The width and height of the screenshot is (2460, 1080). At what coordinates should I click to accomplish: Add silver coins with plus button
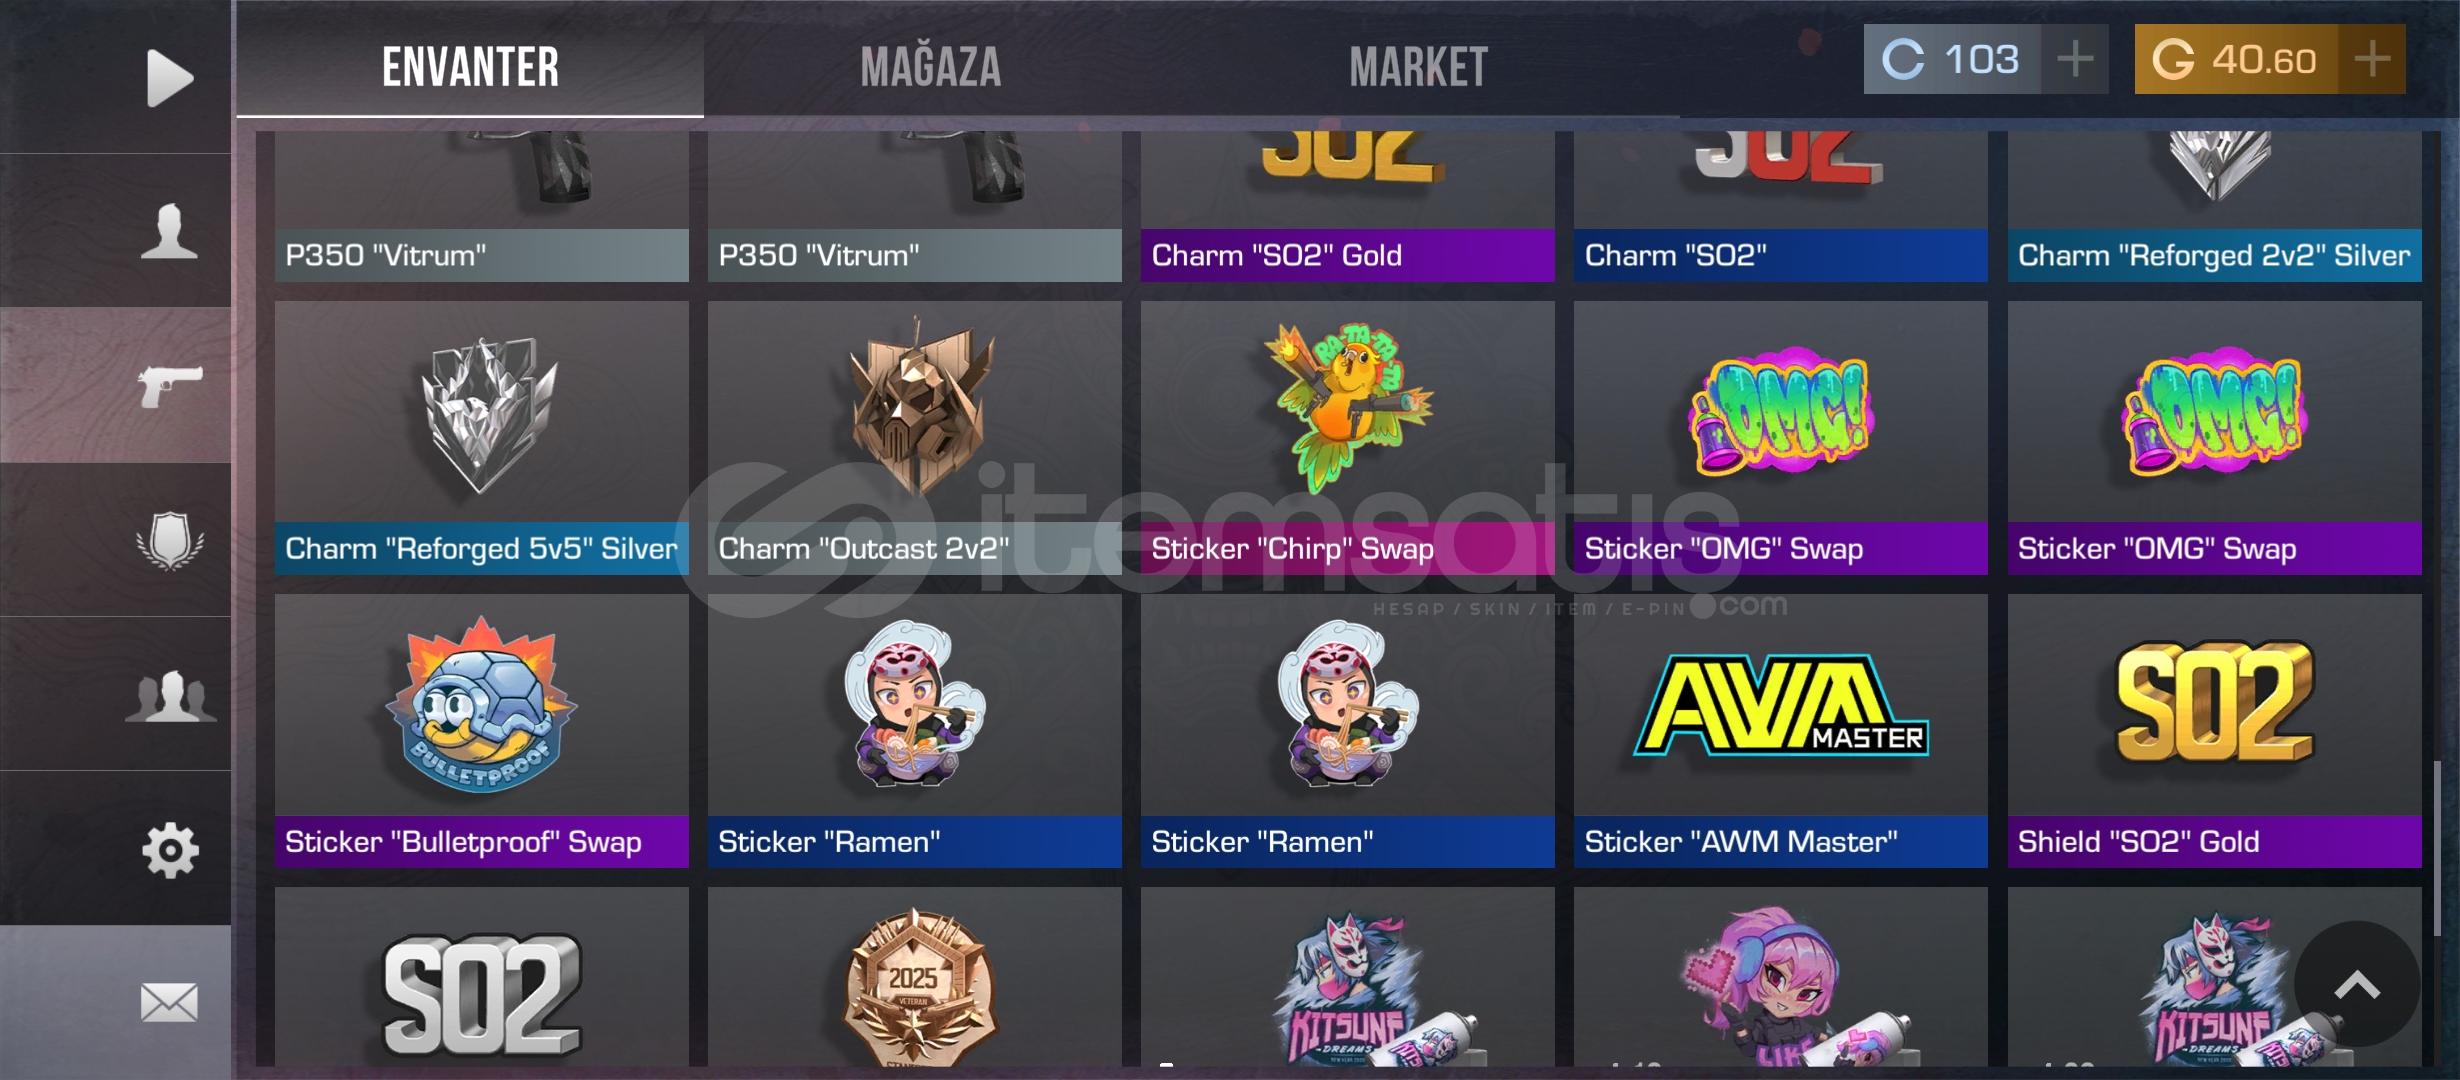click(2075, 59)
